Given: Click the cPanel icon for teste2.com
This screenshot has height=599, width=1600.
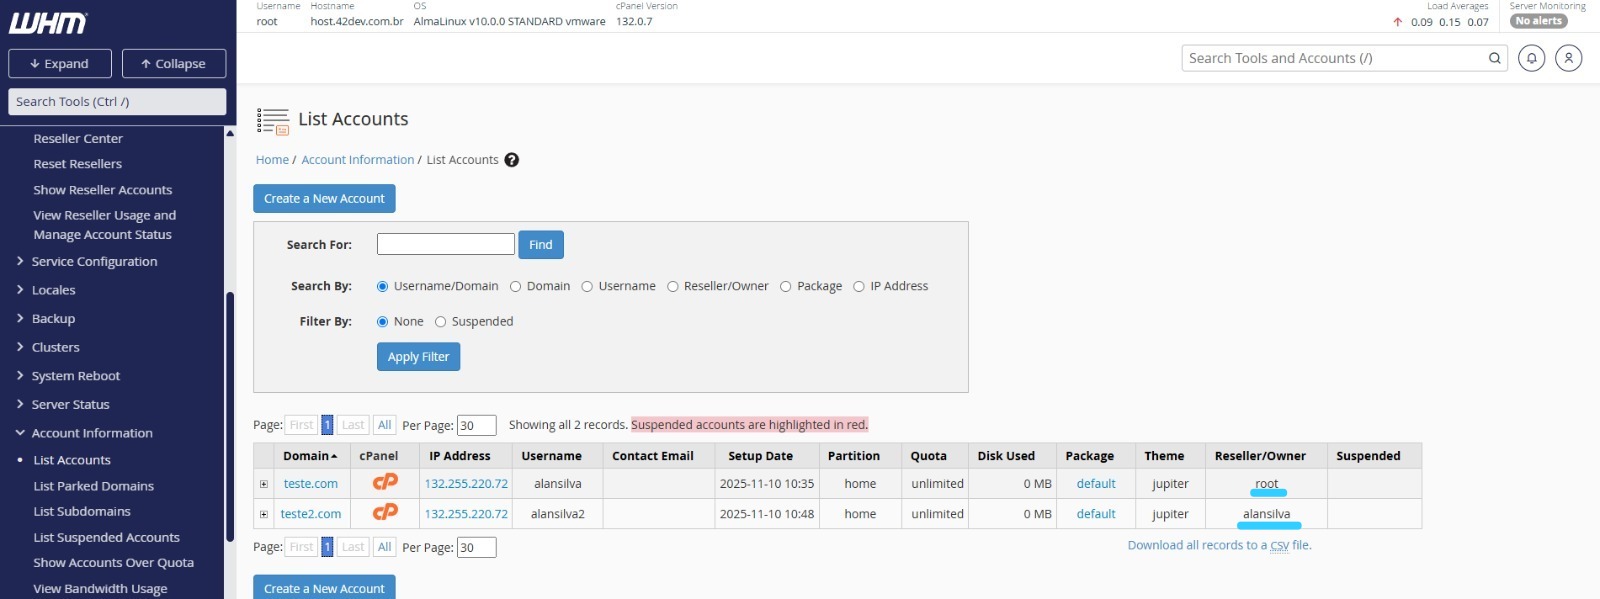Looking at the screenshot, I should 385,513.
